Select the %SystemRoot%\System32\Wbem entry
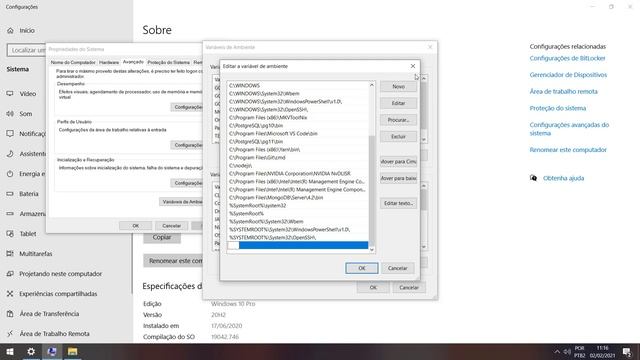Image resolution: width=640 pixels, height=360 pixels. point(298,222)
